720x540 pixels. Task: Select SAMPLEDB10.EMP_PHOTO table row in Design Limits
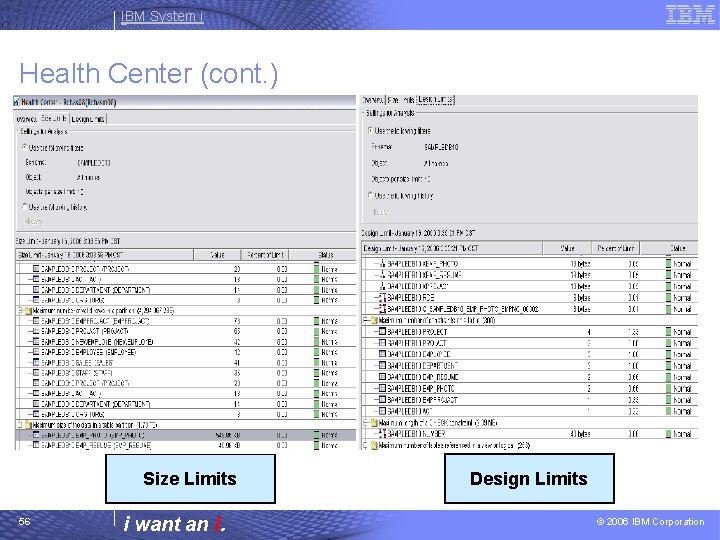coord(530,388)
